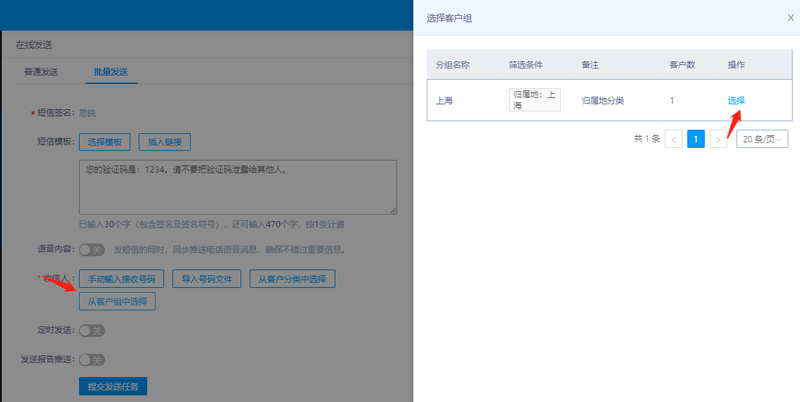The image size is (800, 402).
Task: Click 从客户分类中选择 button
Action: (292, 279)
